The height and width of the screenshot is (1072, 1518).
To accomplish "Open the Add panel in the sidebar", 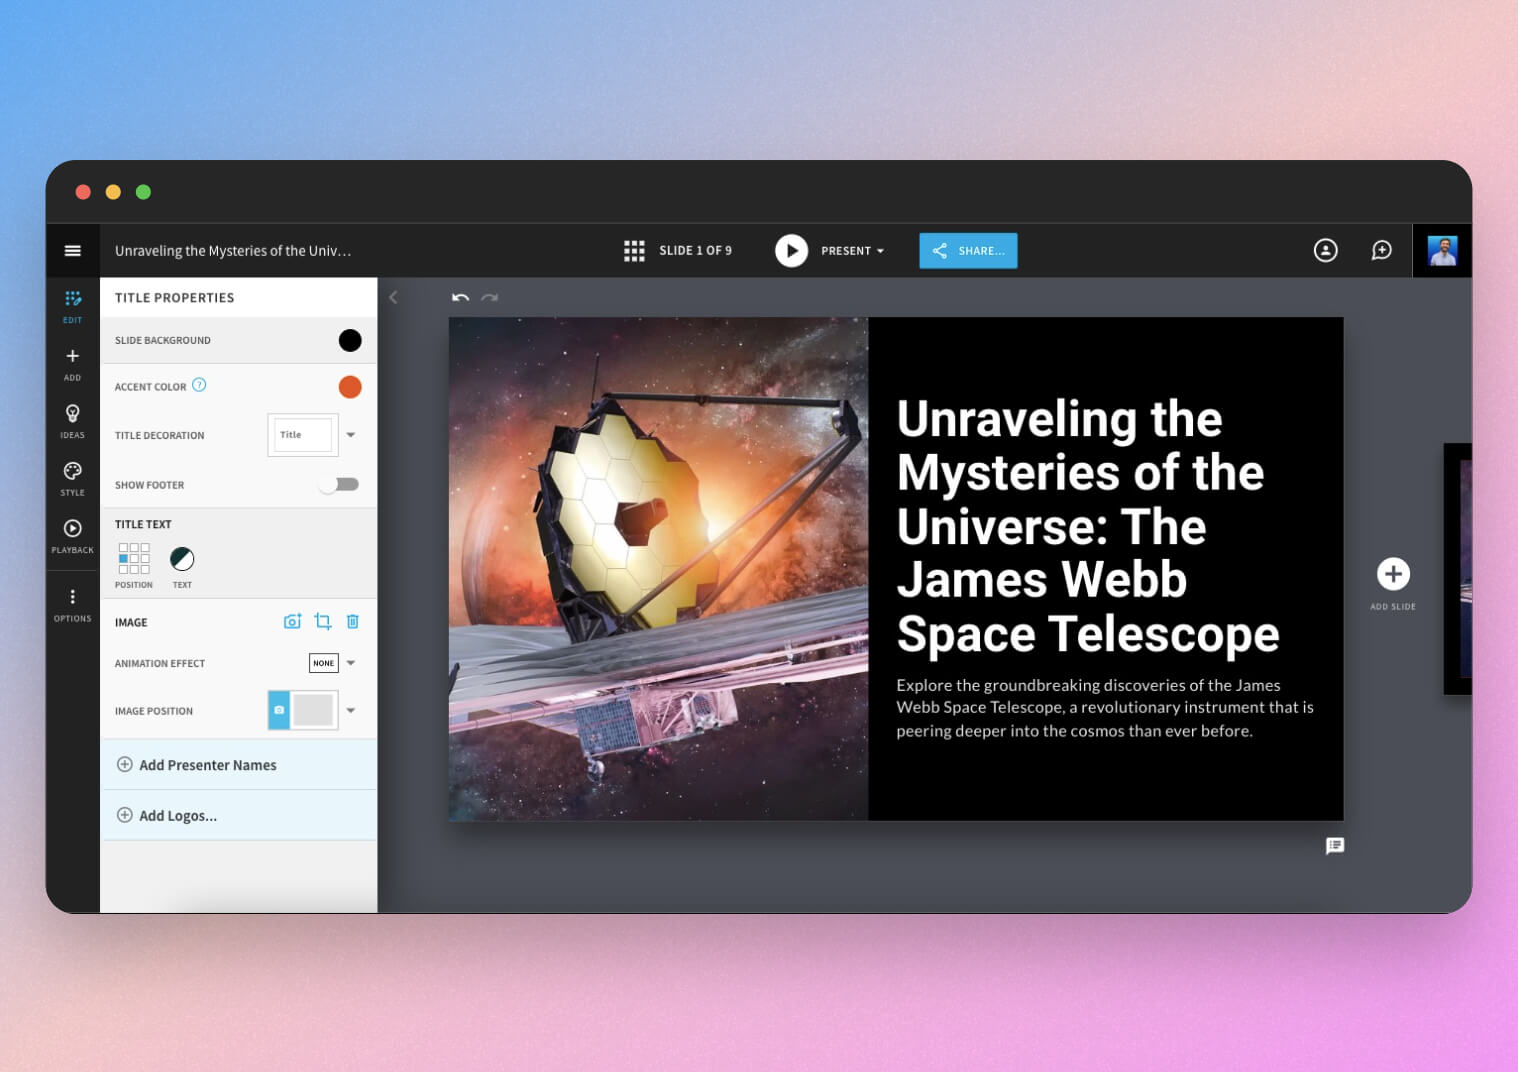I will click(x=72, y=363).
